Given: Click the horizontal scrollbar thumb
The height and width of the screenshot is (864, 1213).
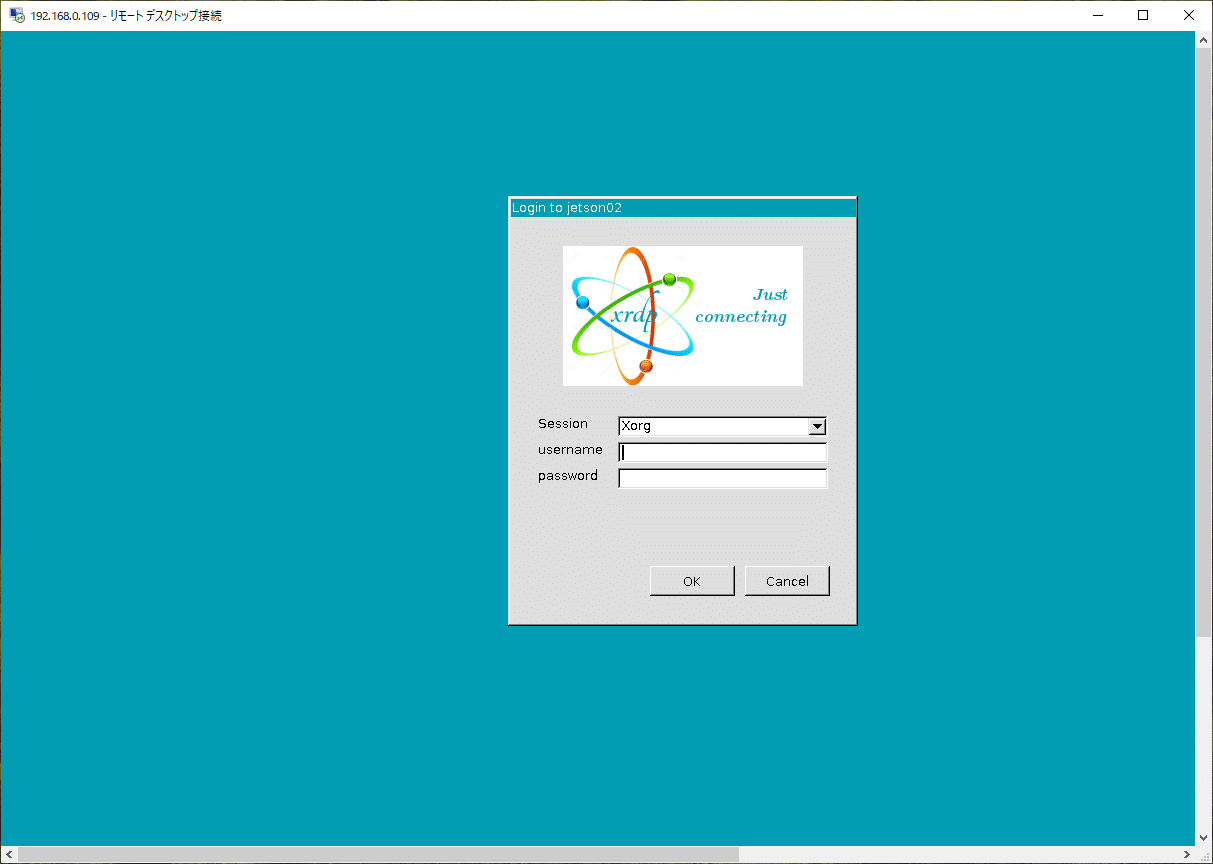Looking at the screenshot, I should coord(378,855).
